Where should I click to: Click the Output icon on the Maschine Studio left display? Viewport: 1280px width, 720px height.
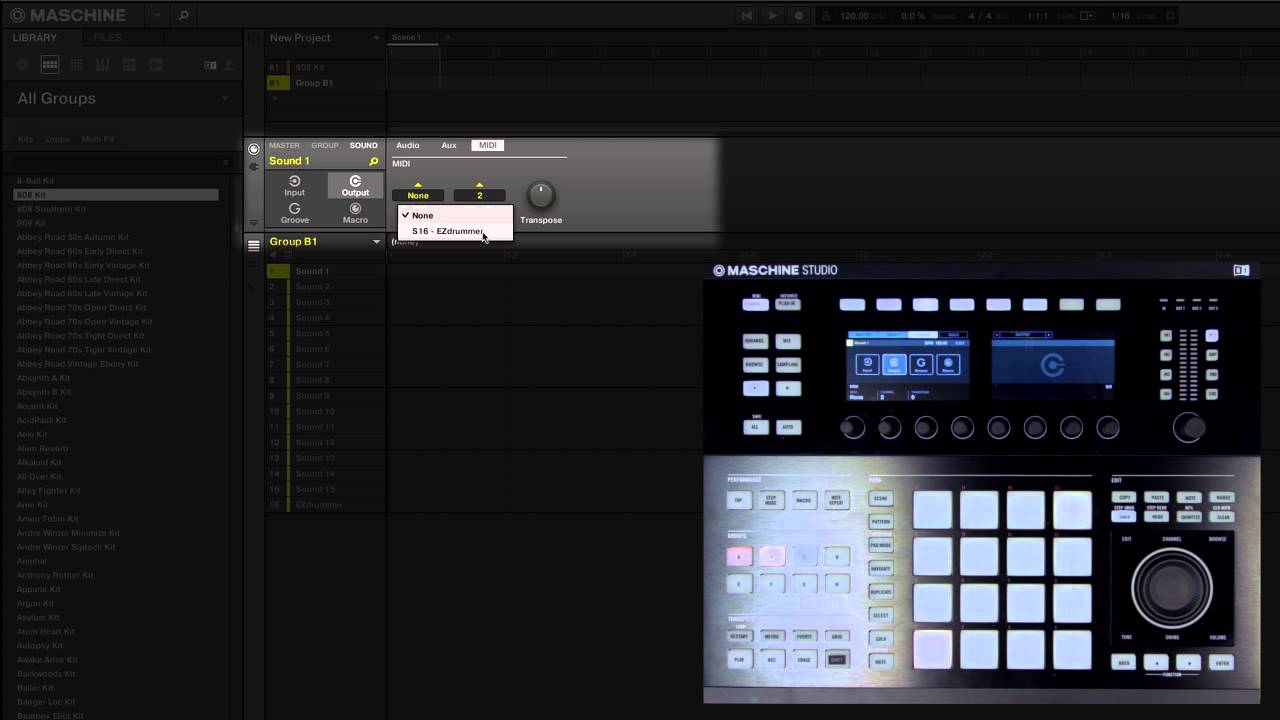coord(894,365)
